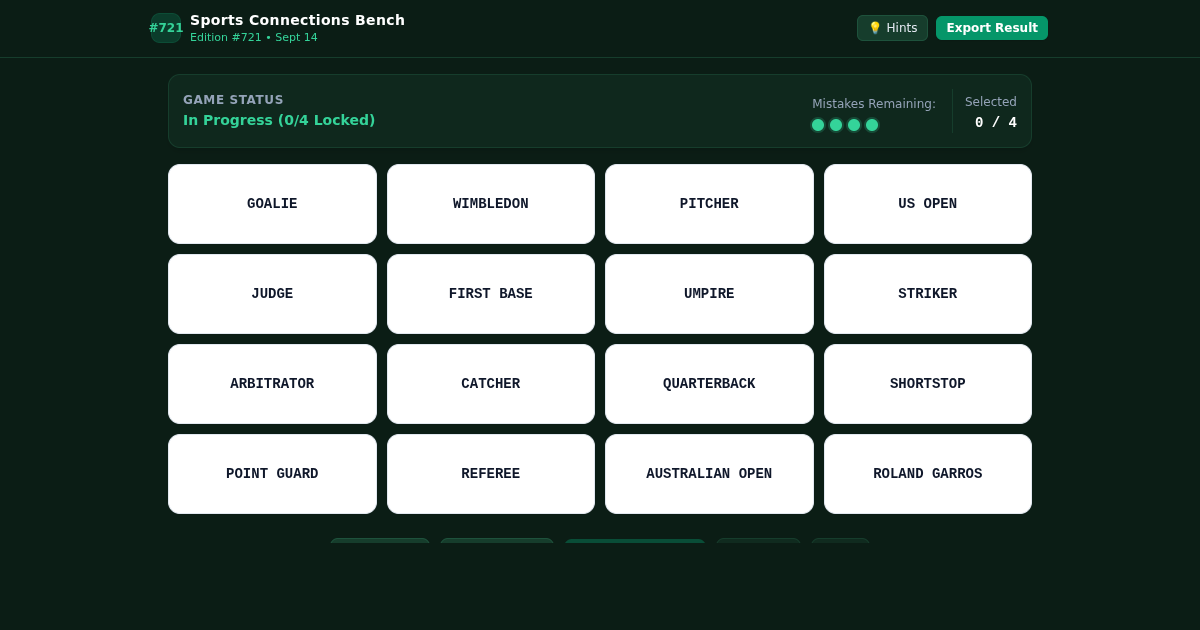Viewport: 1200px width, 630px height.
Task: Select the WIMBLEDON tile
Action: (491, 204)
